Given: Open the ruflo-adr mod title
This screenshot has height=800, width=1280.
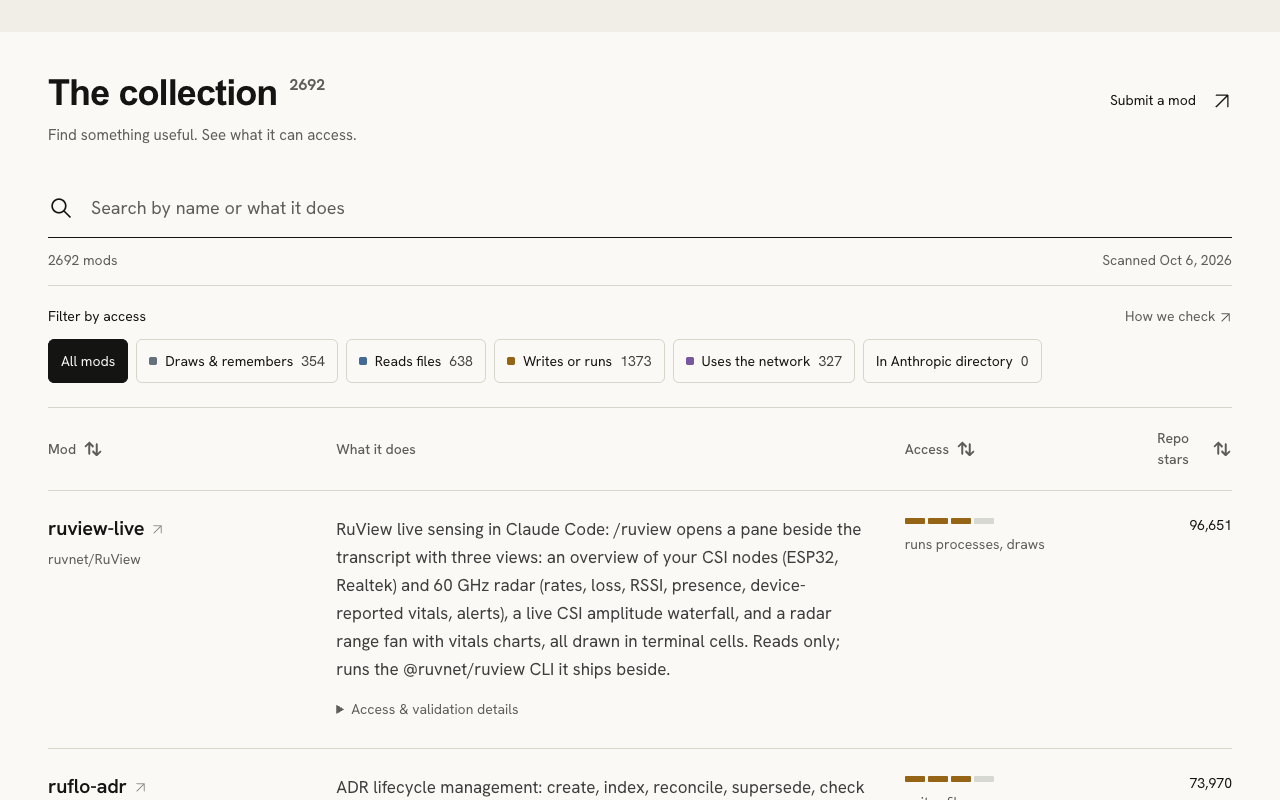Looking at the screenshot, I should click(87, 786).
